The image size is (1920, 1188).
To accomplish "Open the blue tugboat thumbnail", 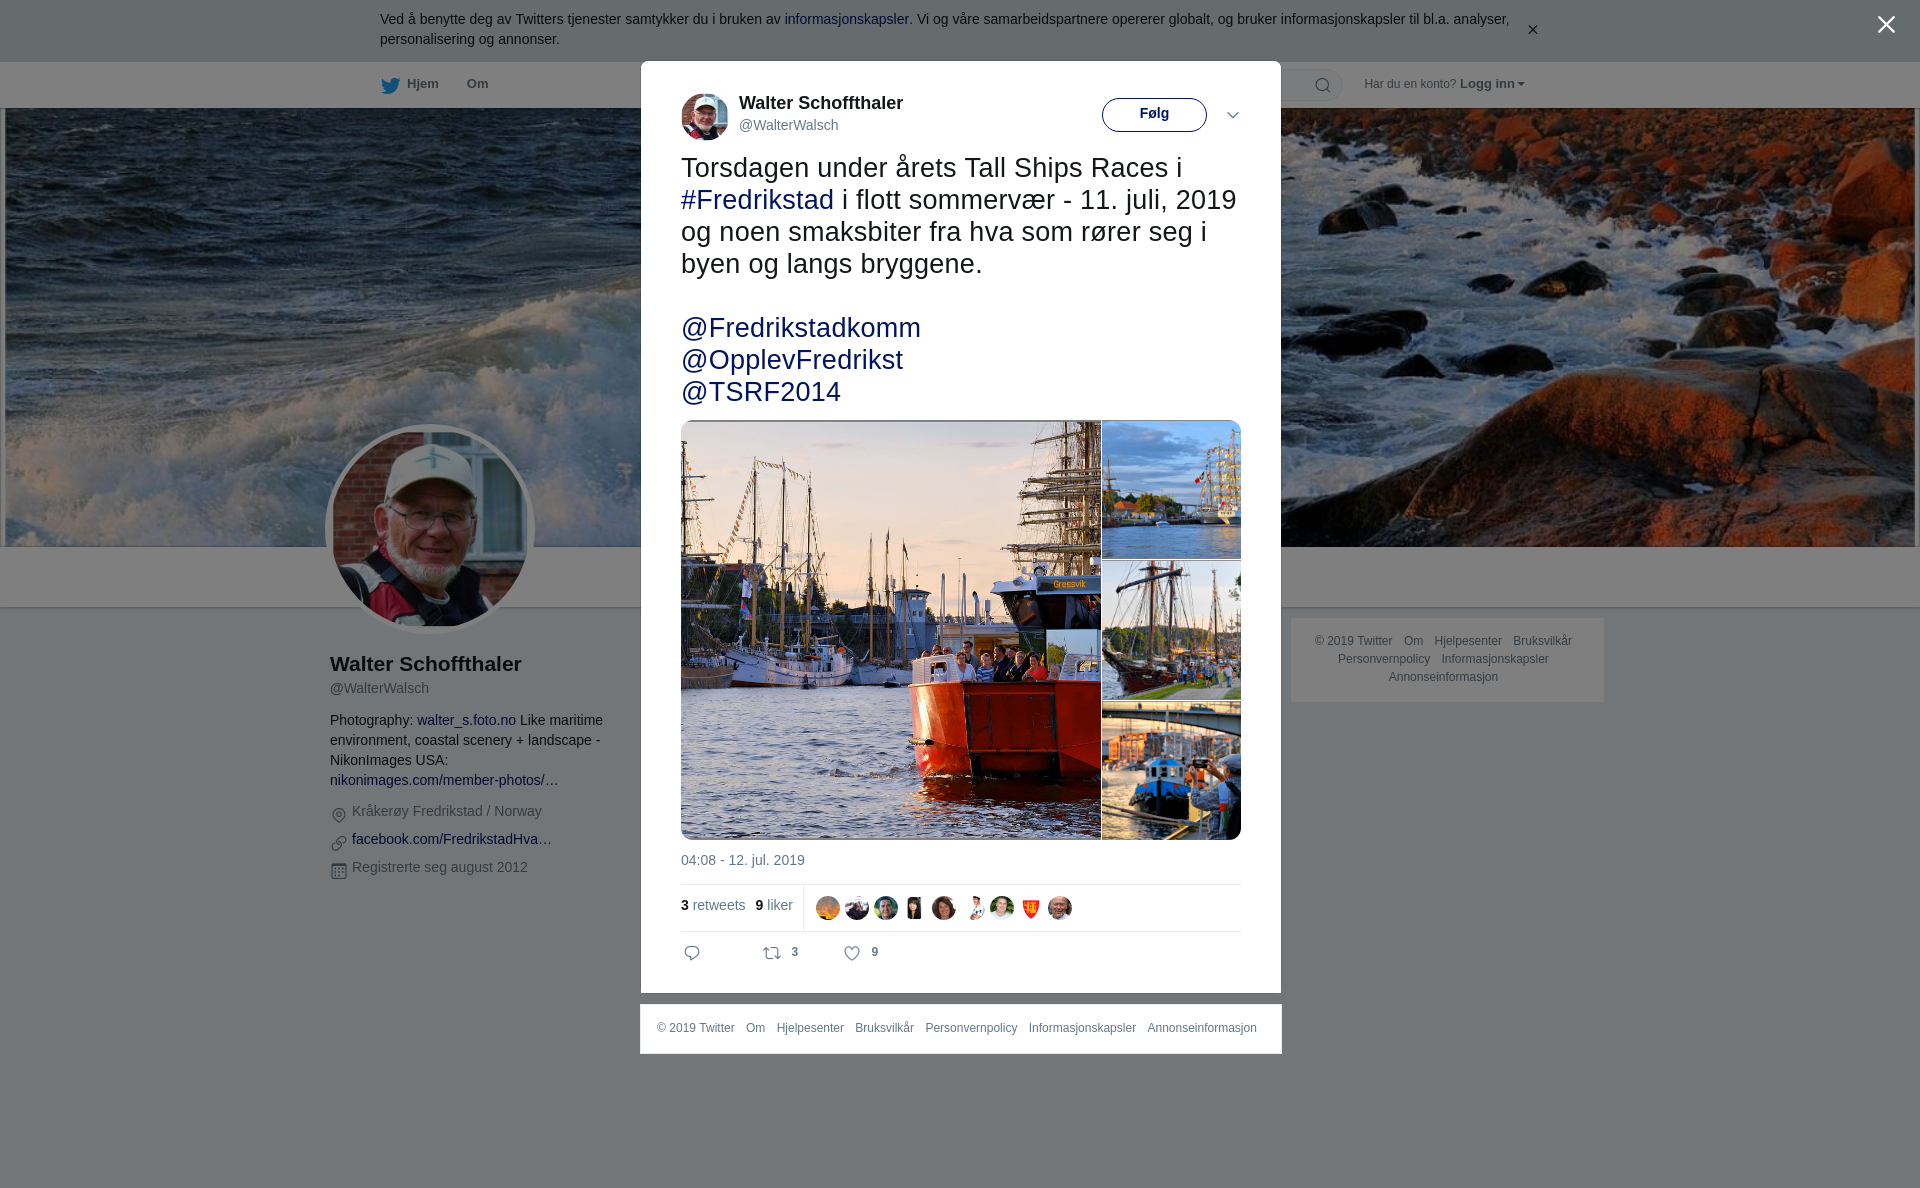I will 1171,771.
